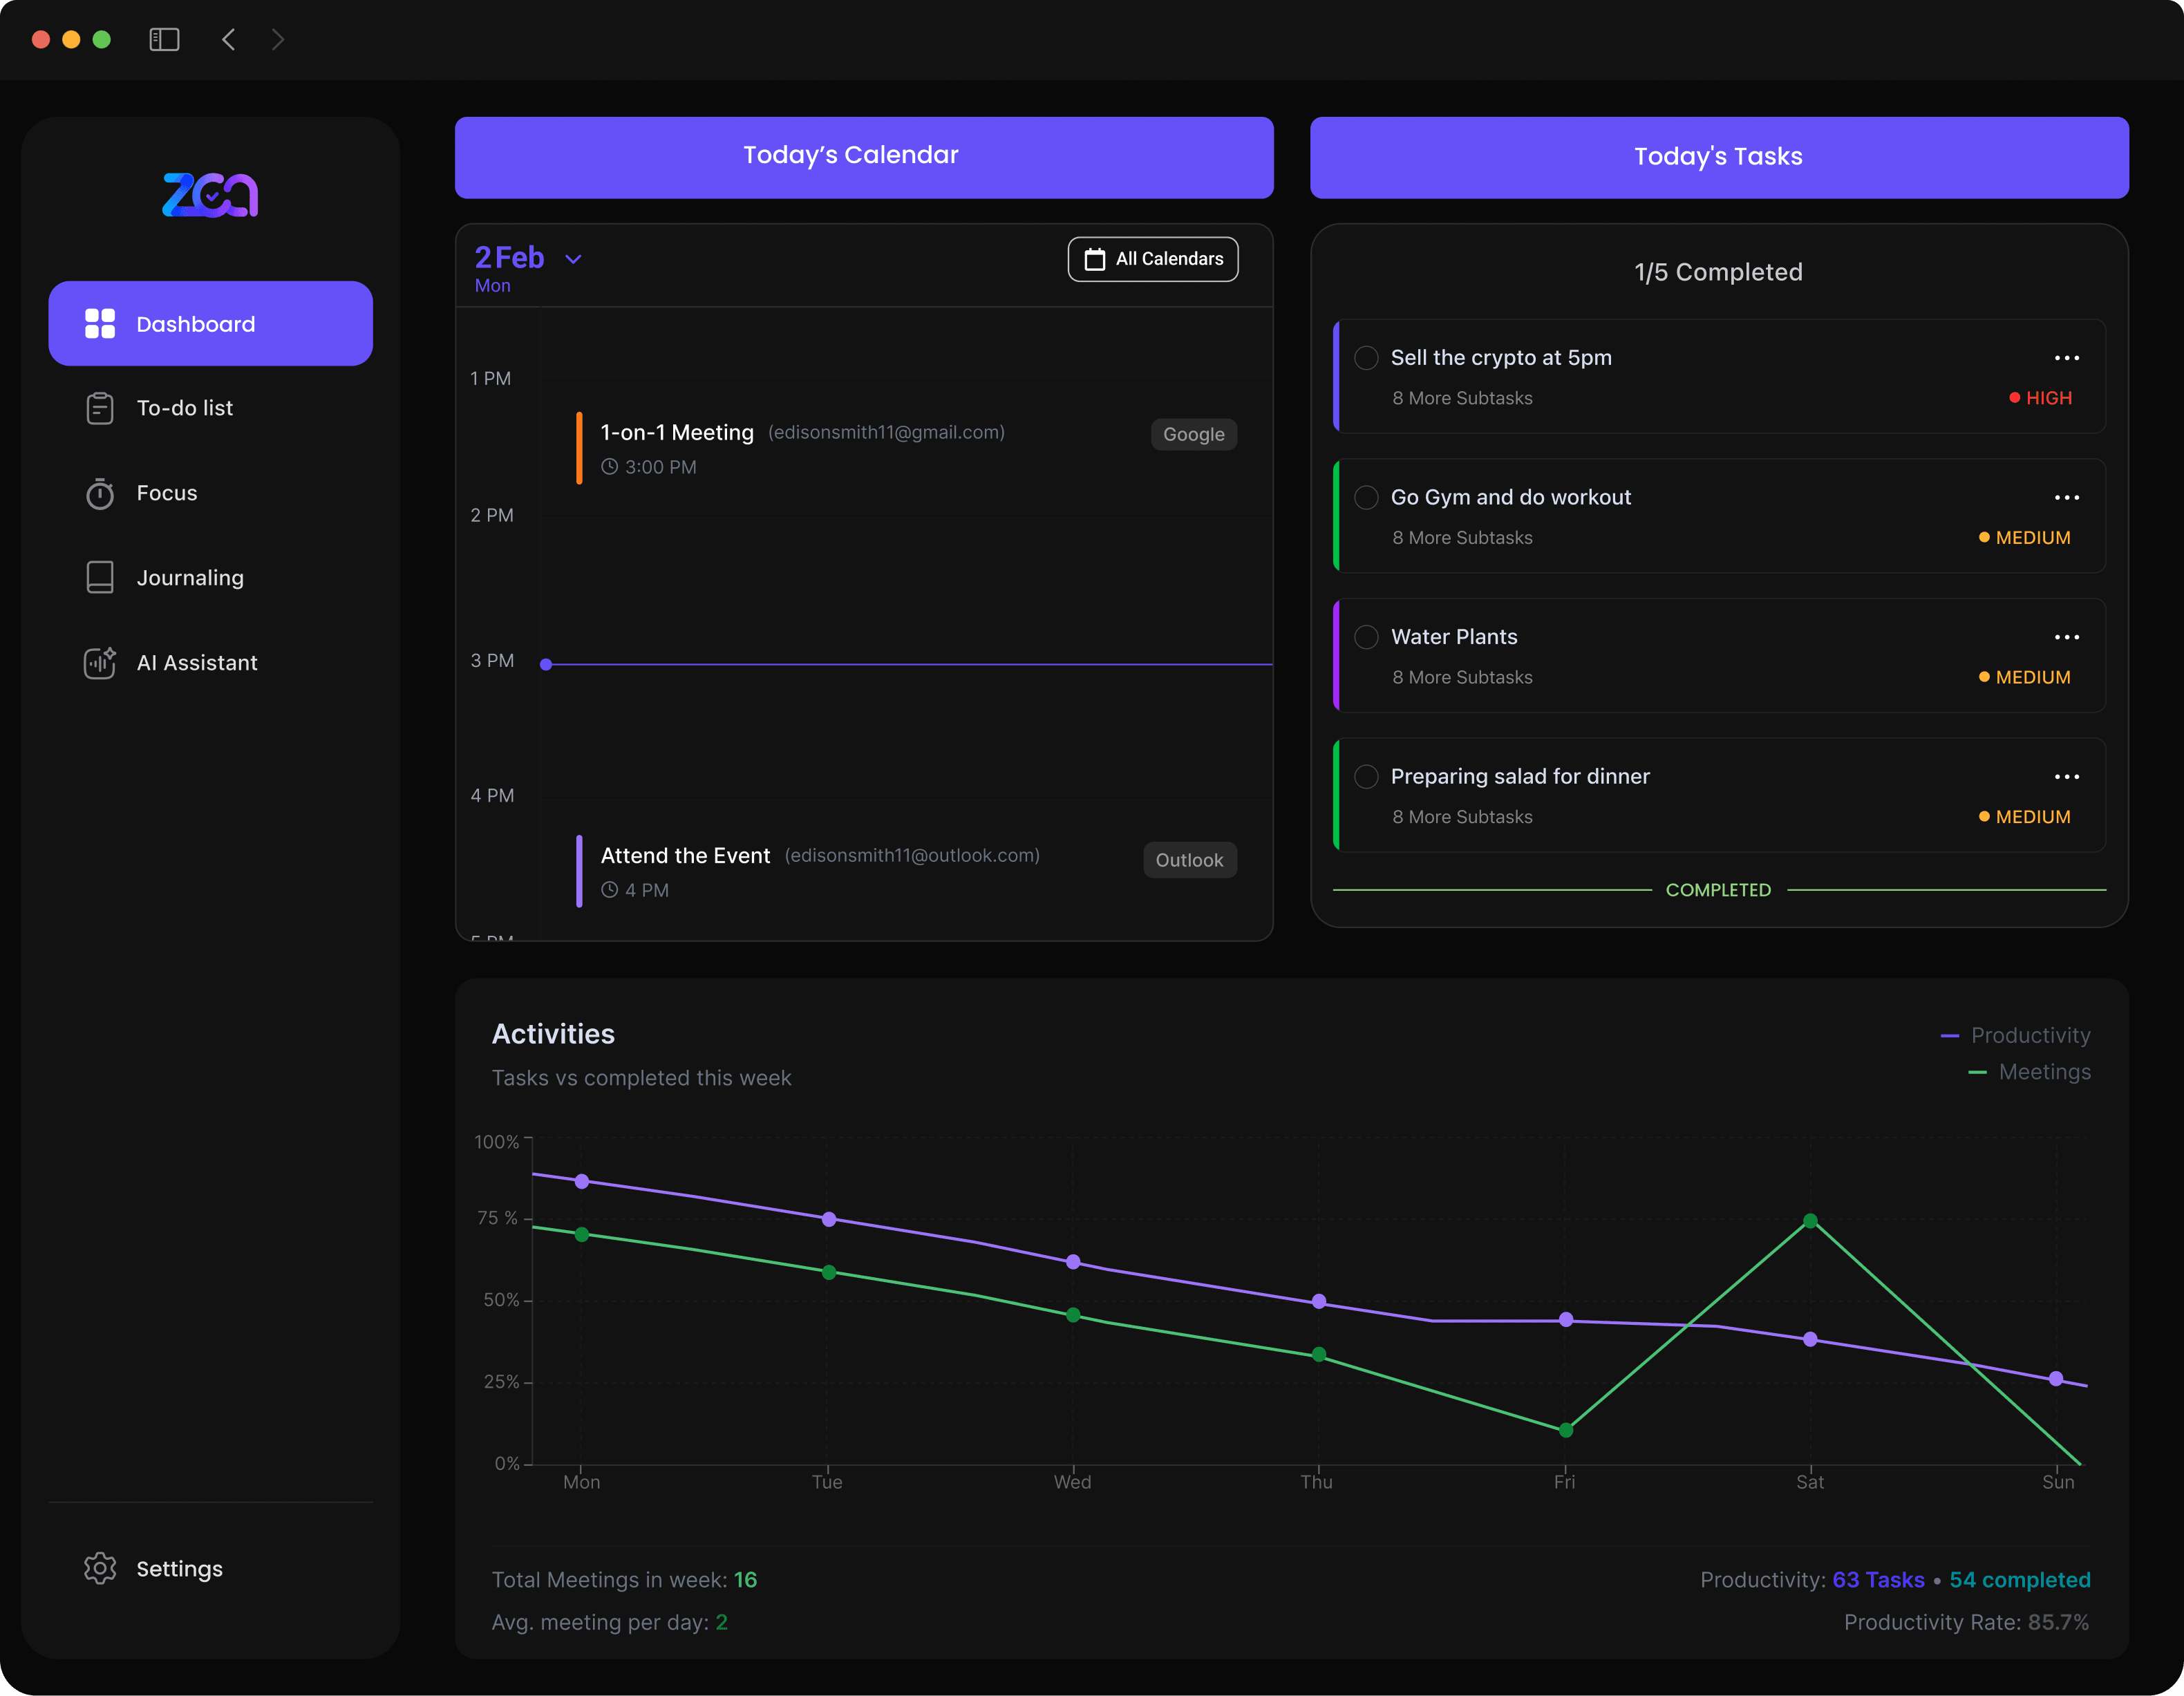Click edisonsmith11@gmail.com address

[x=886, y=432]
